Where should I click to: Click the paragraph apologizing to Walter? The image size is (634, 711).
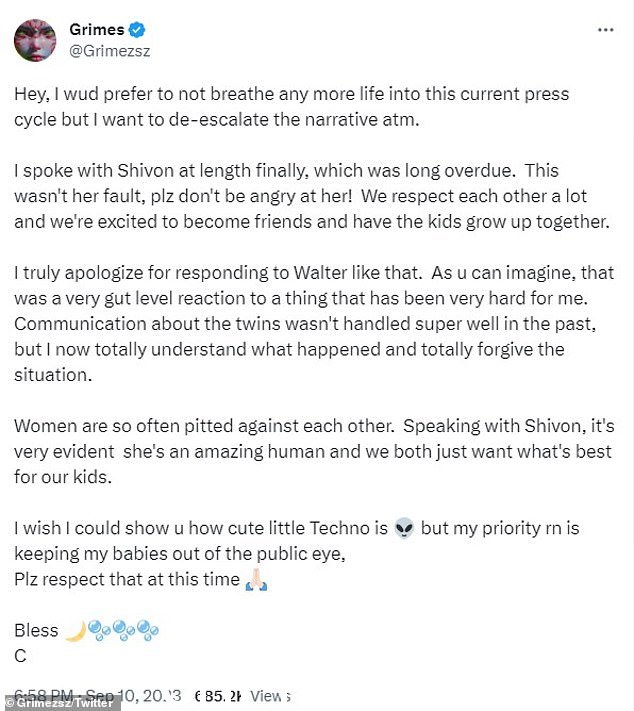(x=314, y=323)
